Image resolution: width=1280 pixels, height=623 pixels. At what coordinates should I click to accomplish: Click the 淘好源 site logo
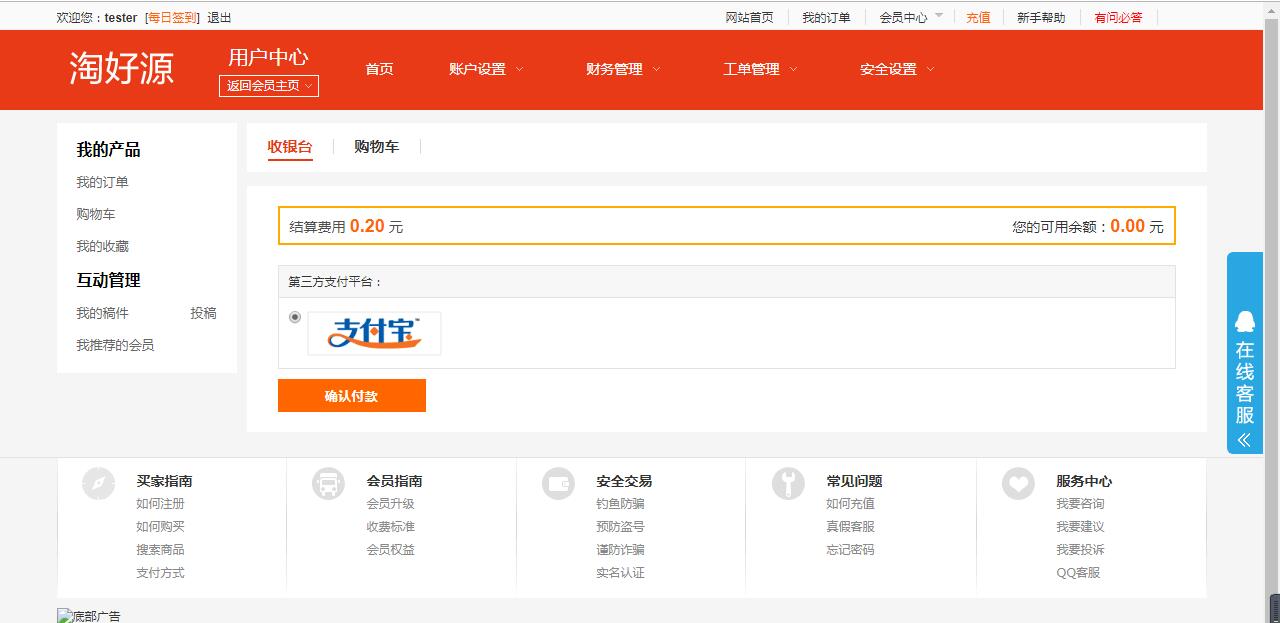[x=122, y=69]
